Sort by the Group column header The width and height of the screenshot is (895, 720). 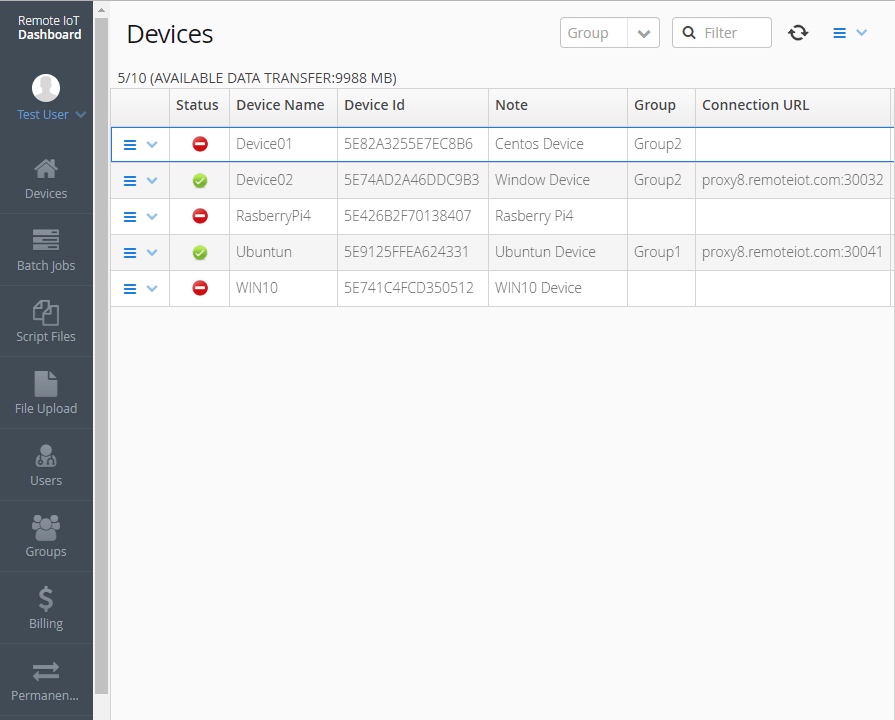coord(661,106)
